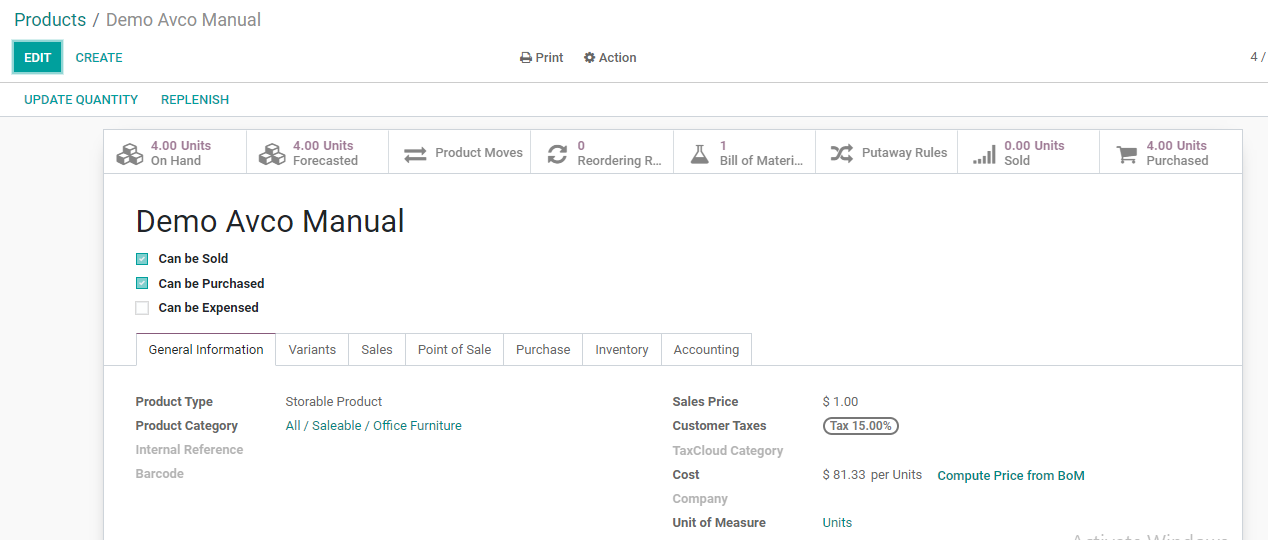Click the Tax 15.00% tag

coord(860,426)
